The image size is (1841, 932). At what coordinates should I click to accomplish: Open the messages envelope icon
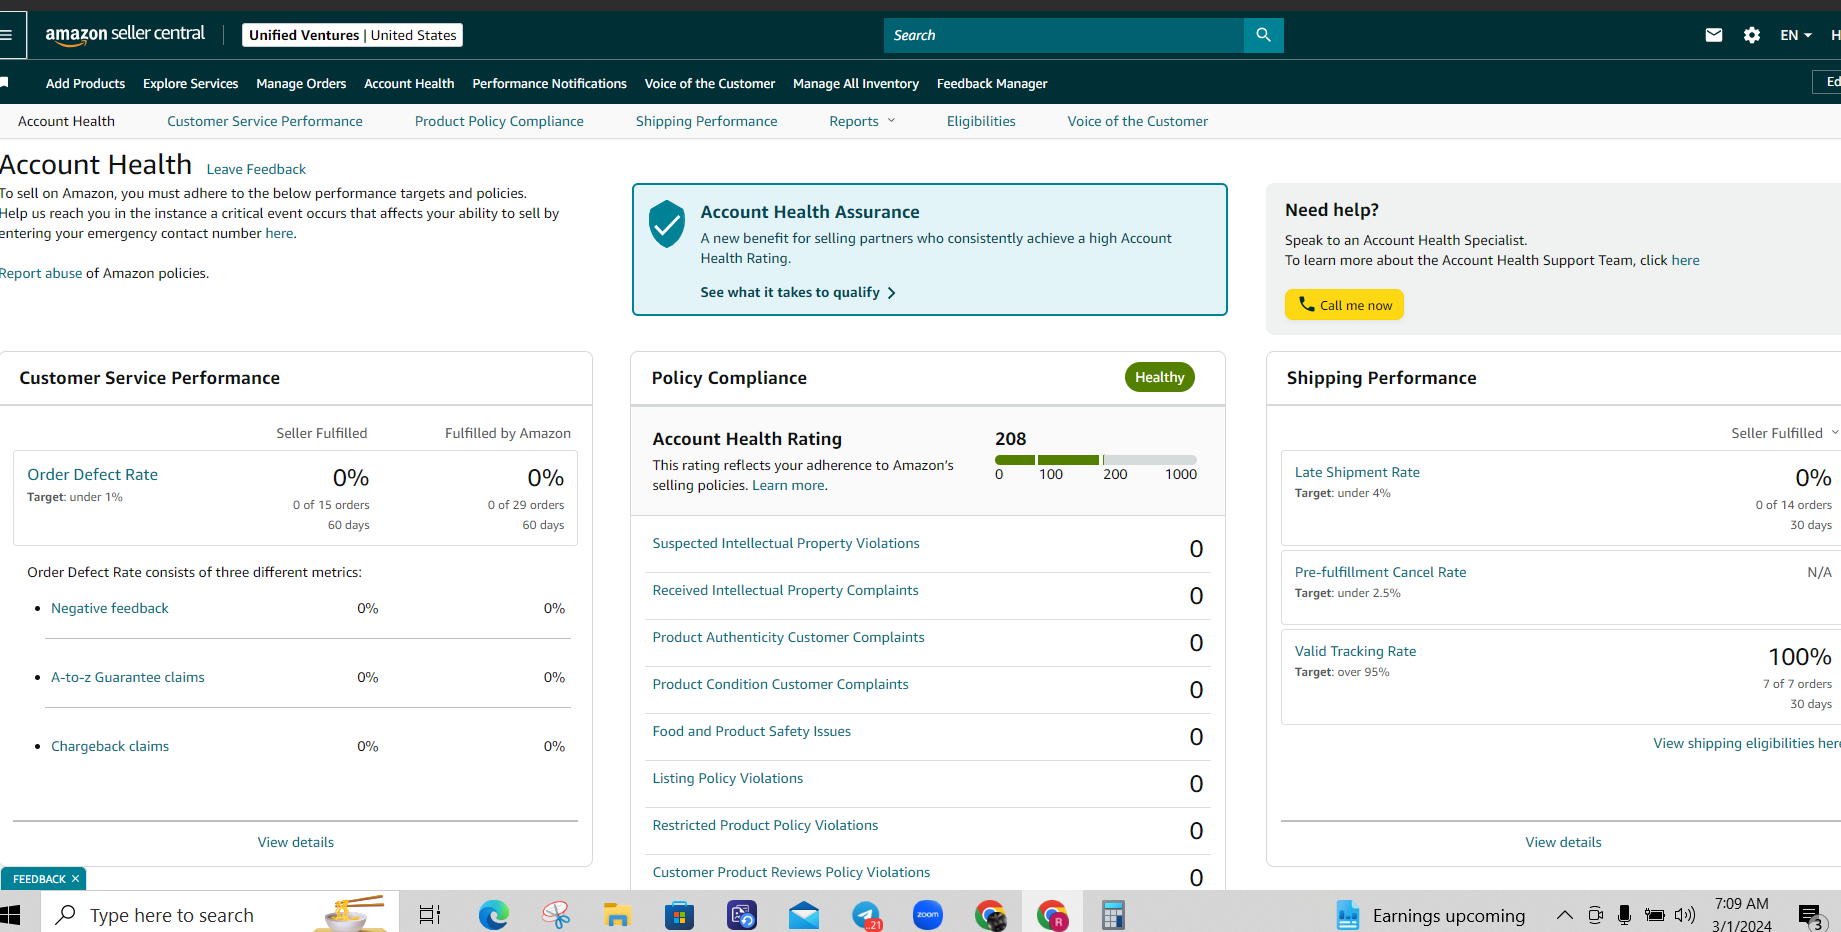(x=1714, y=35)
